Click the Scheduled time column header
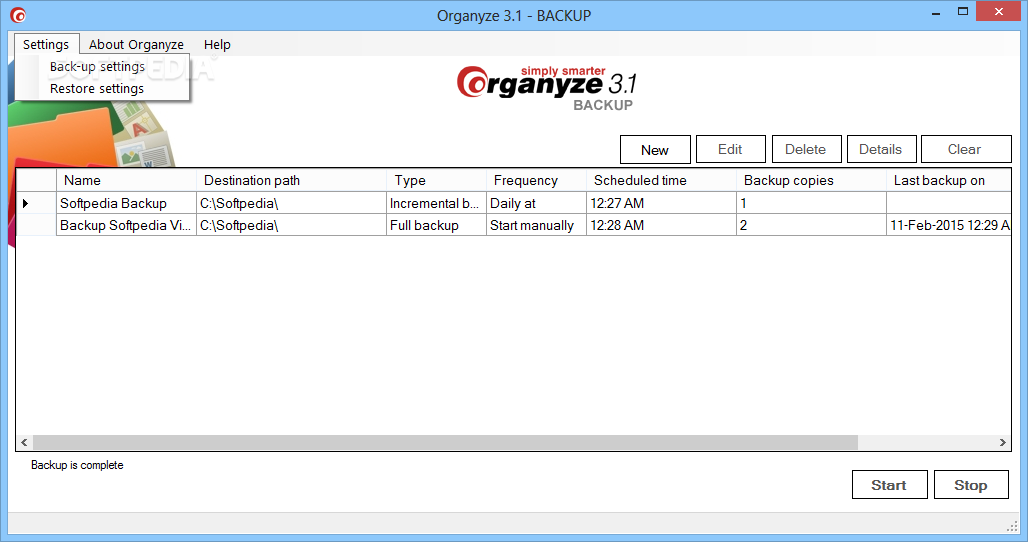The width and height of the screenshot is (1028, 542). (662, 180)
